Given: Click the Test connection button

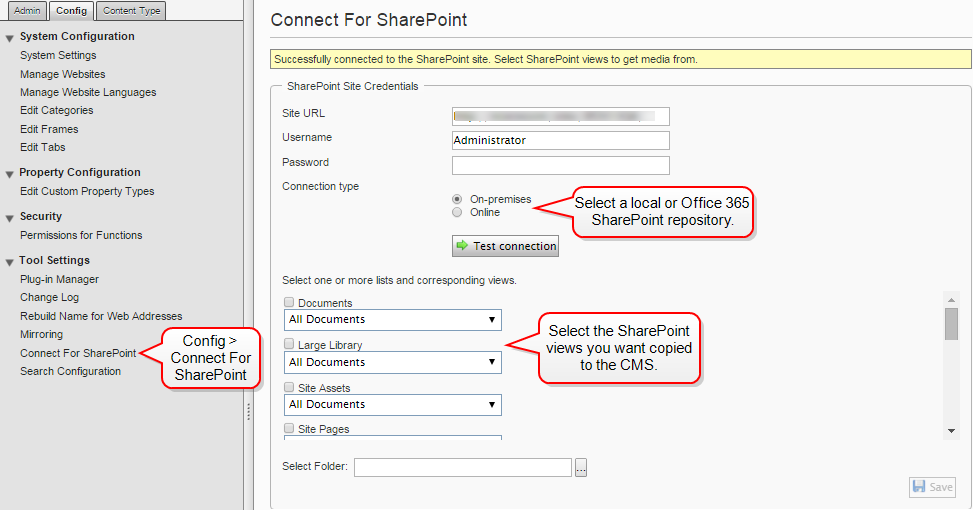Looking at the screenshot, I should coord(505,246).
